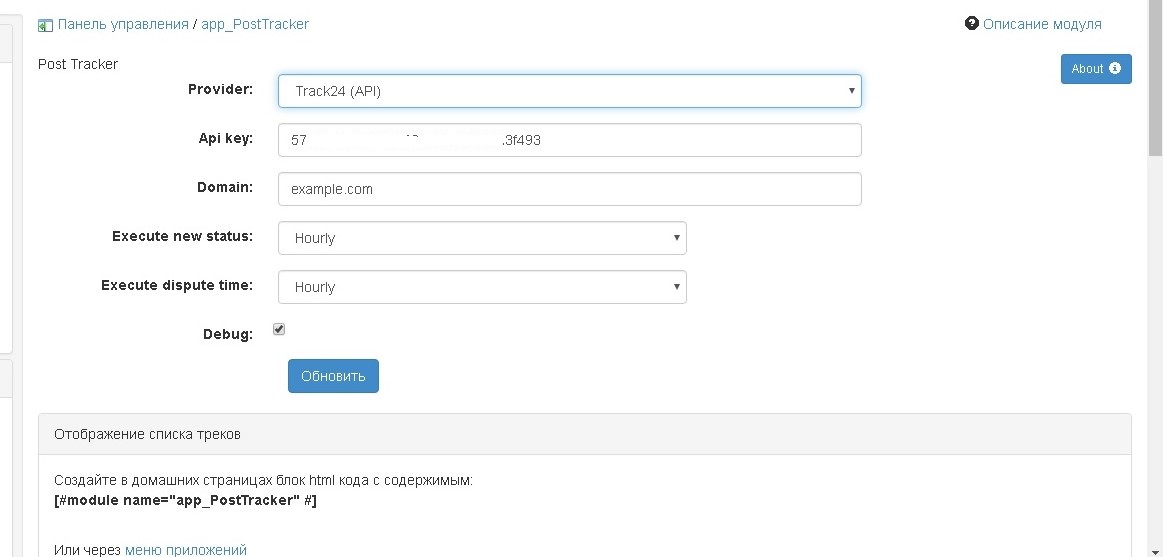This screenshot has width=1163, height=557.
Task: Open the app_PostTracker breadcrumb link
Action: point(255,24)
